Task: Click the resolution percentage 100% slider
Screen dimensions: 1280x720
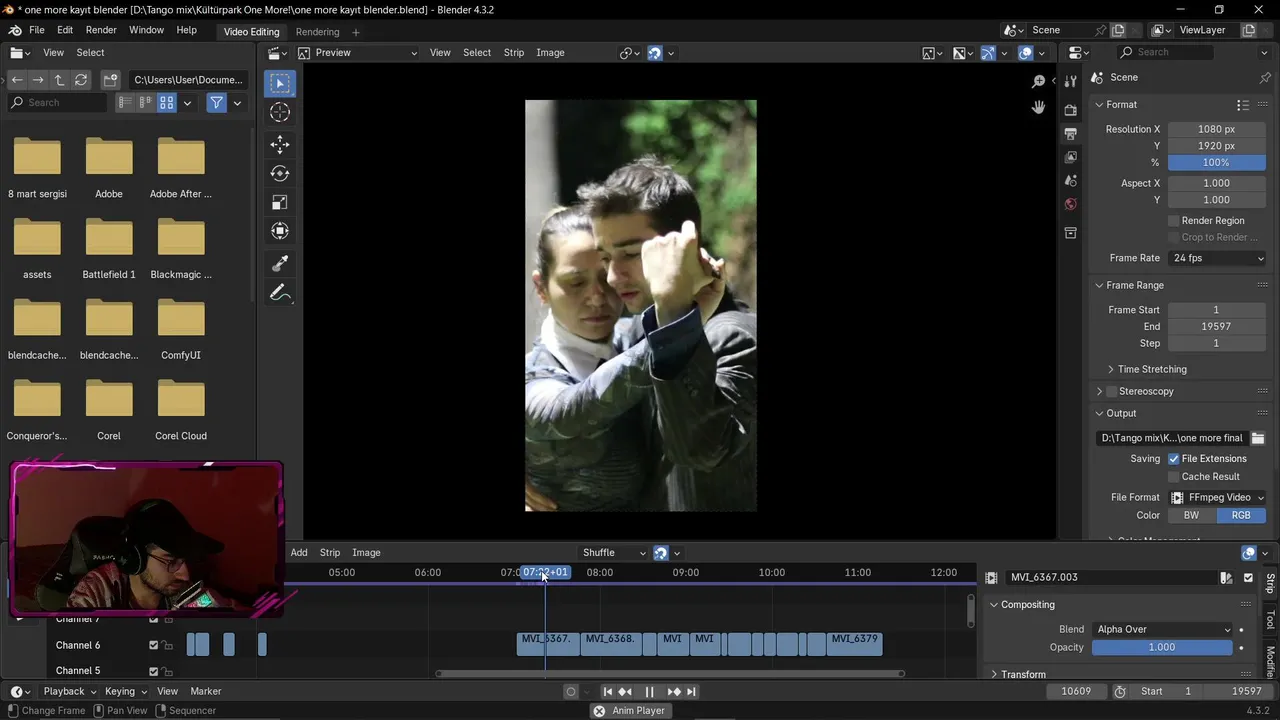Action: pos(1217,162)
